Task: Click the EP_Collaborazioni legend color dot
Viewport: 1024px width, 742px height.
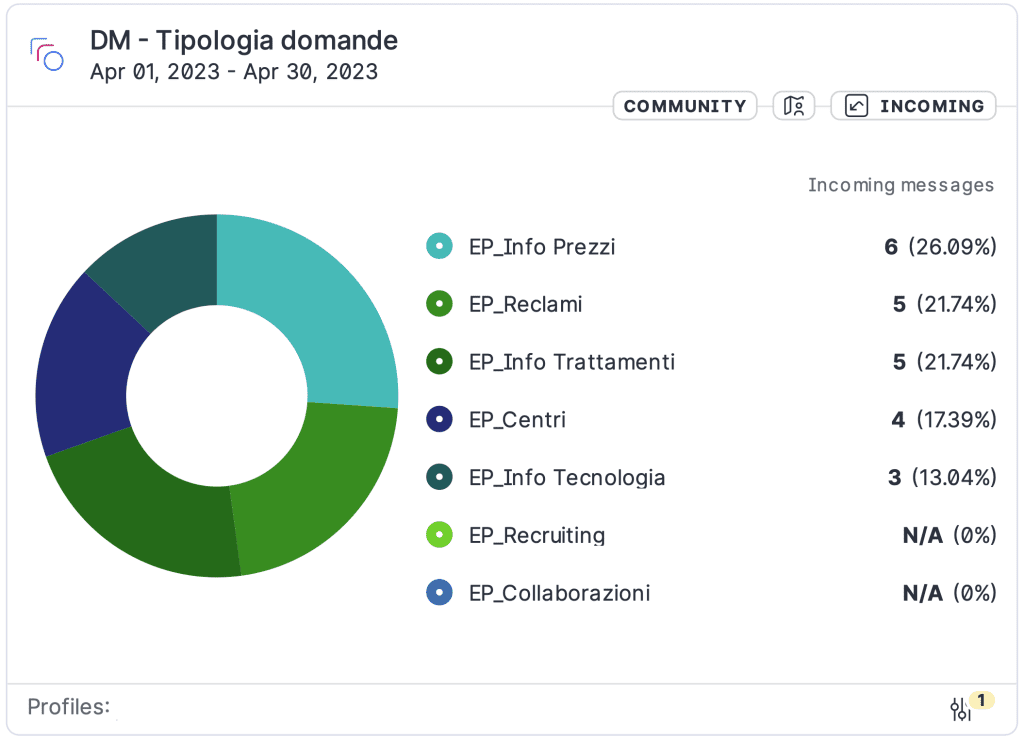Action: (440, 592)
